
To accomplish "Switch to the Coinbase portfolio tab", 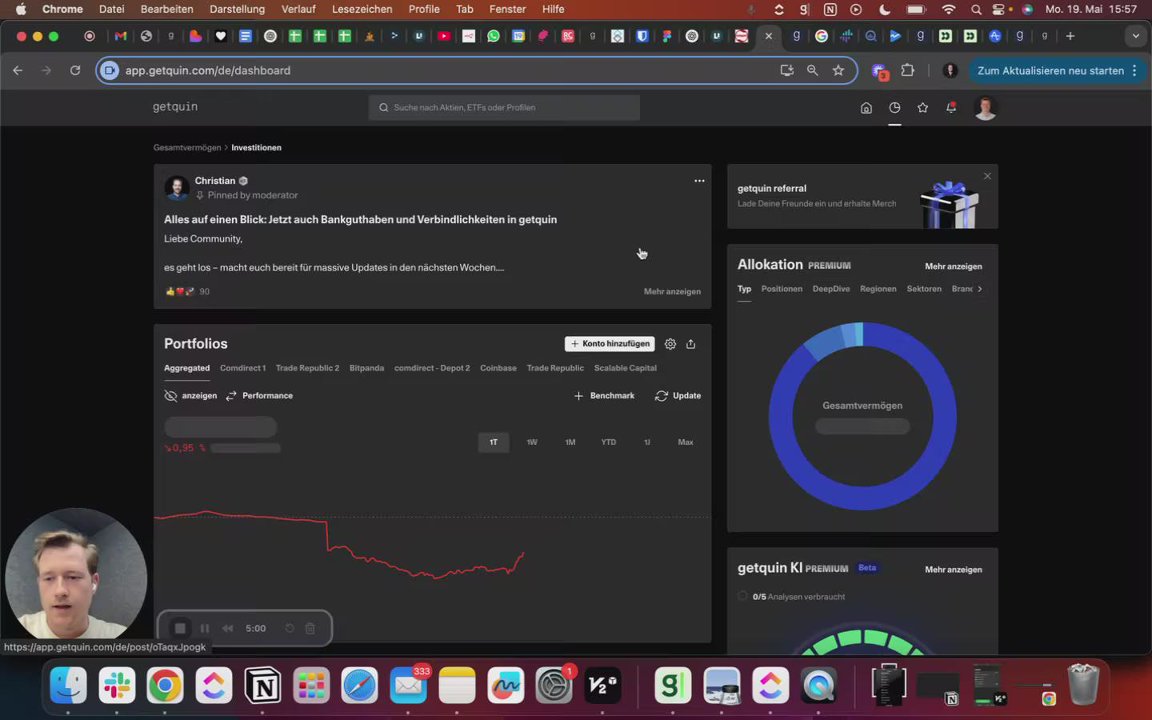I will (498, 368).
